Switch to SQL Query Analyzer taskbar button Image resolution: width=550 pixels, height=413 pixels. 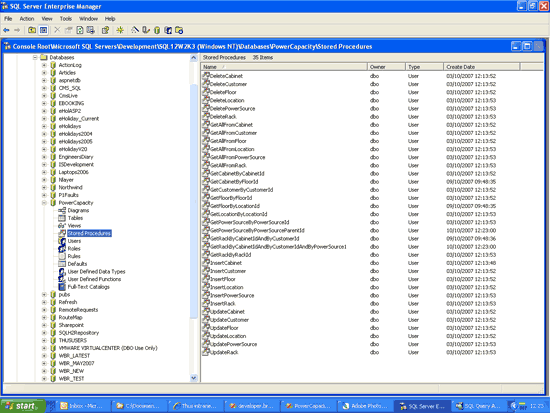point(479,406)
